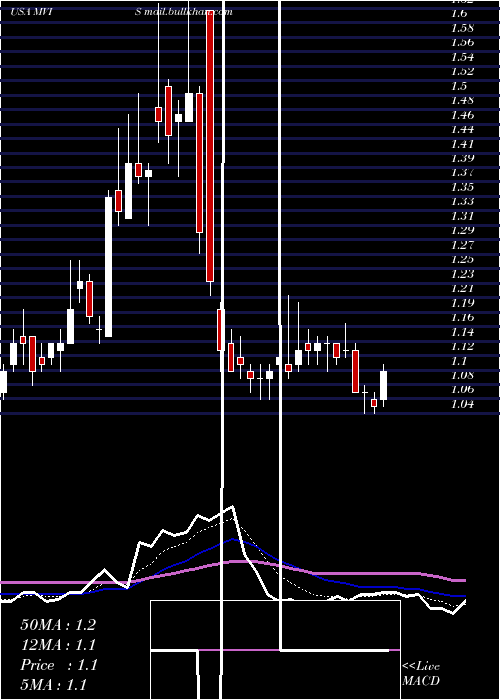Click the 1.14 price axis label
The image size is (500, 700).
[462, 332]
